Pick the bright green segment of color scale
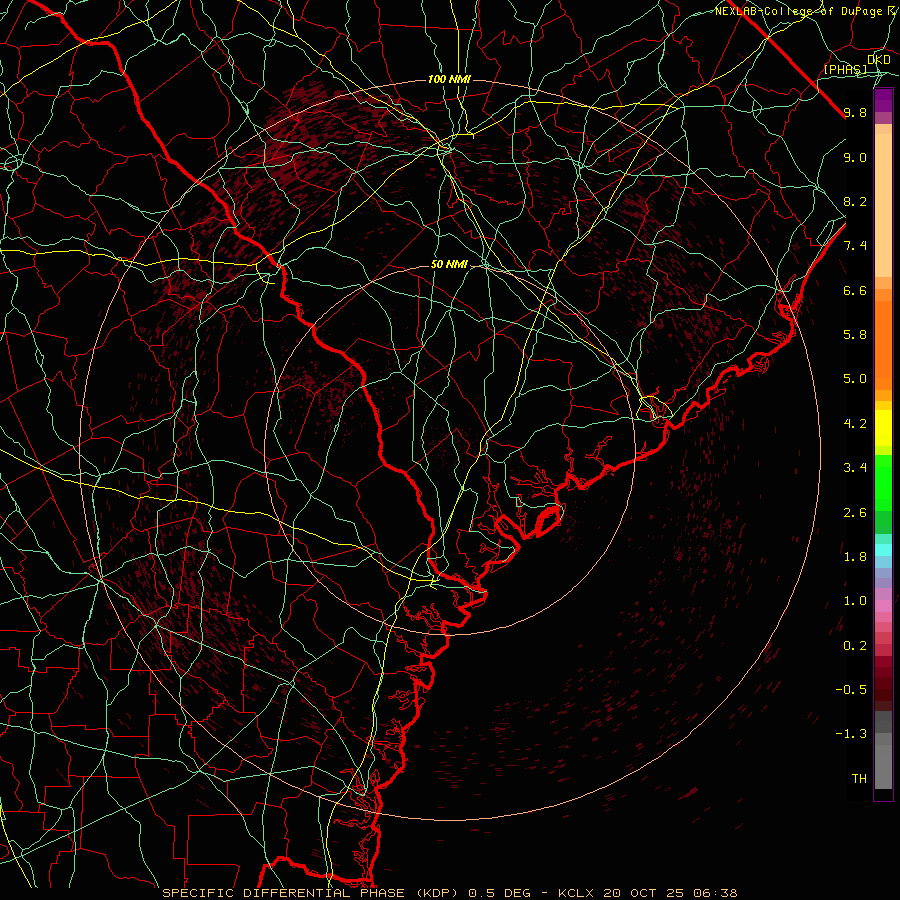This screenshot has height=900, width=900. click(x=883, y=482)
